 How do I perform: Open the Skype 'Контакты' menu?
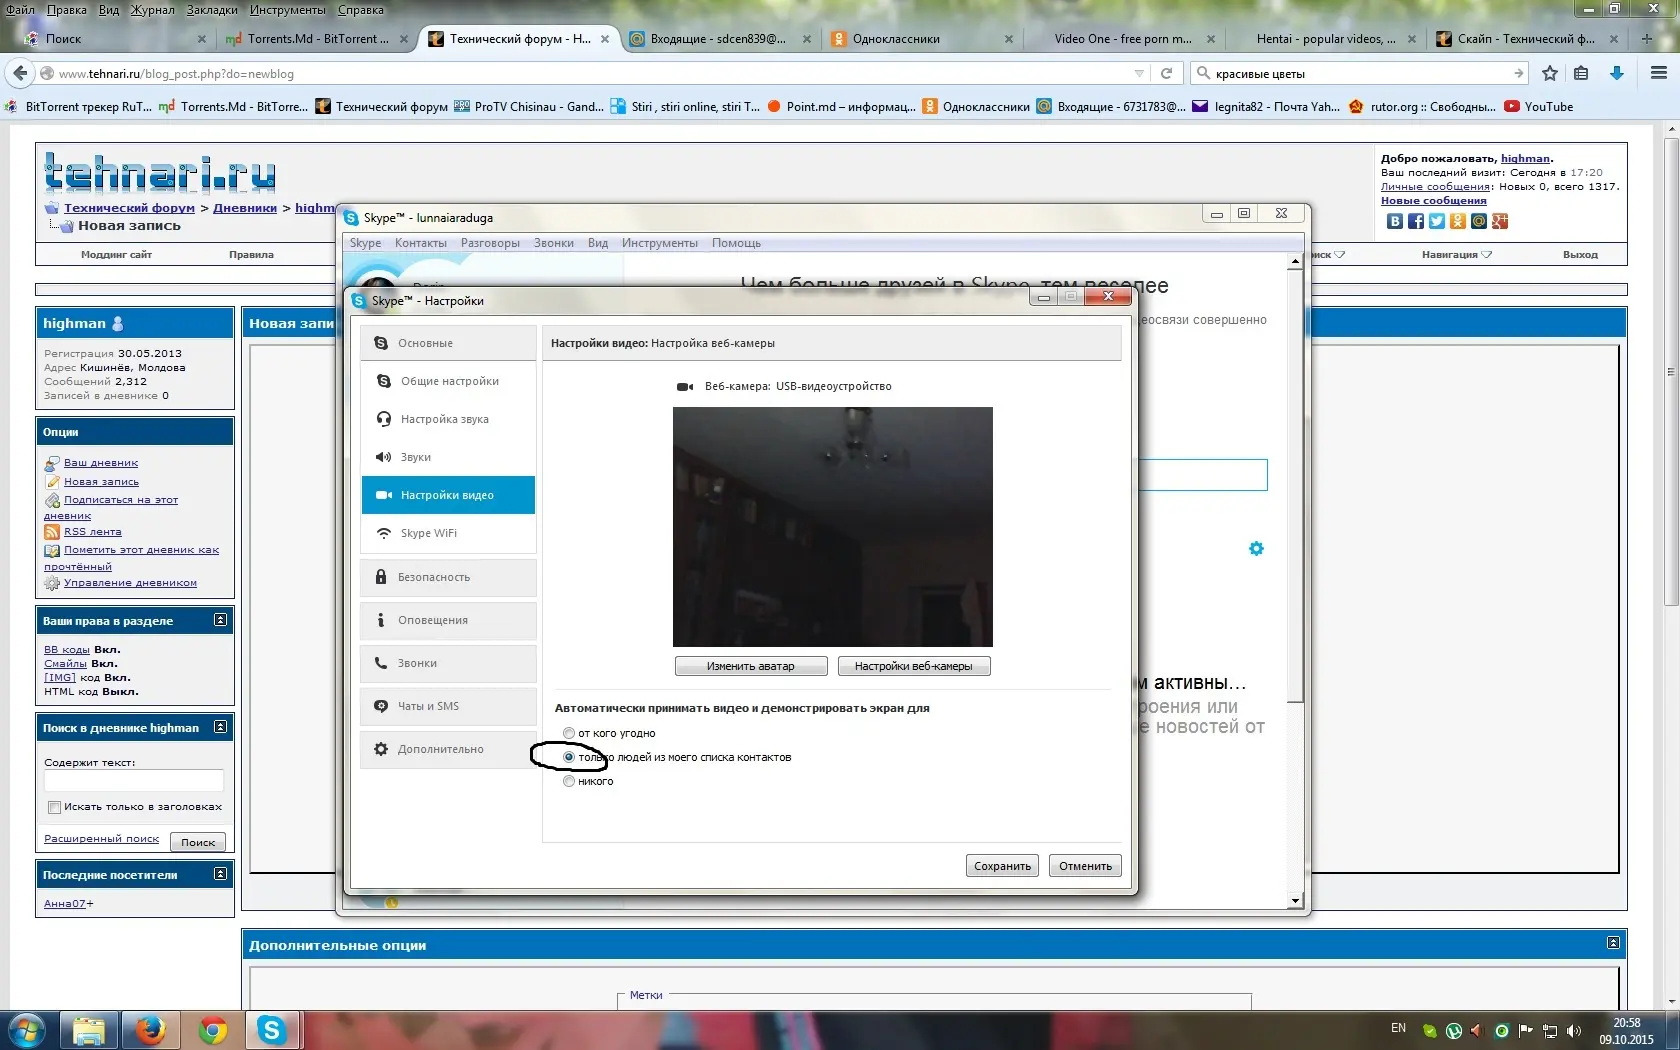click(420, 243)
